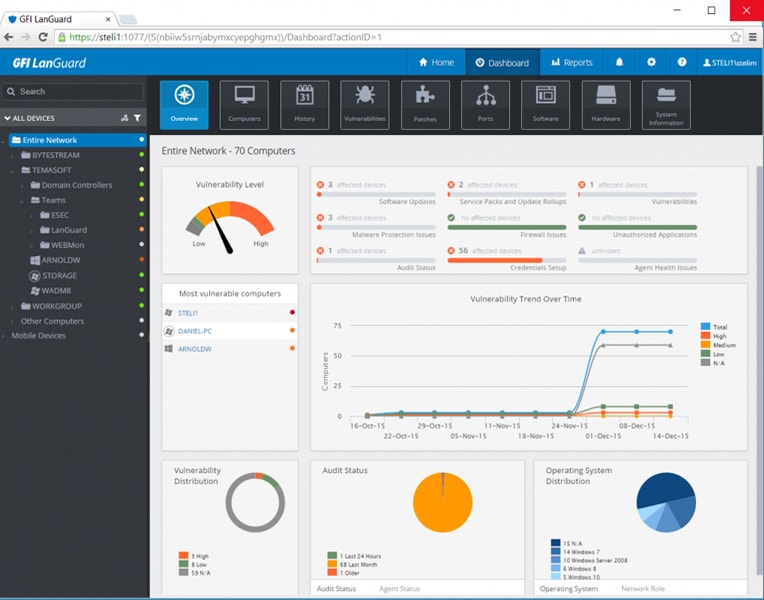Select the STORAGE computer node
The height and width of the screenshot is (600, 764).
click(x=59, y=276)
